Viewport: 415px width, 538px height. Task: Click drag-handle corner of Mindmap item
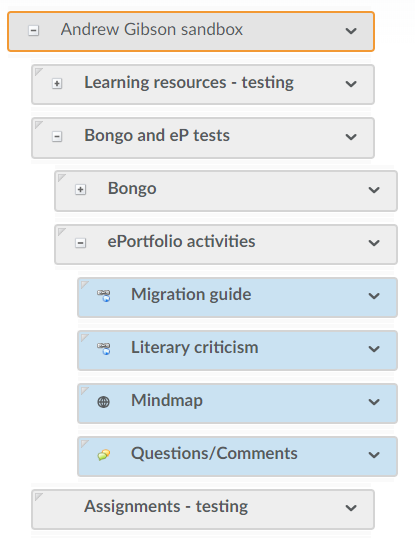coord(84,390)
